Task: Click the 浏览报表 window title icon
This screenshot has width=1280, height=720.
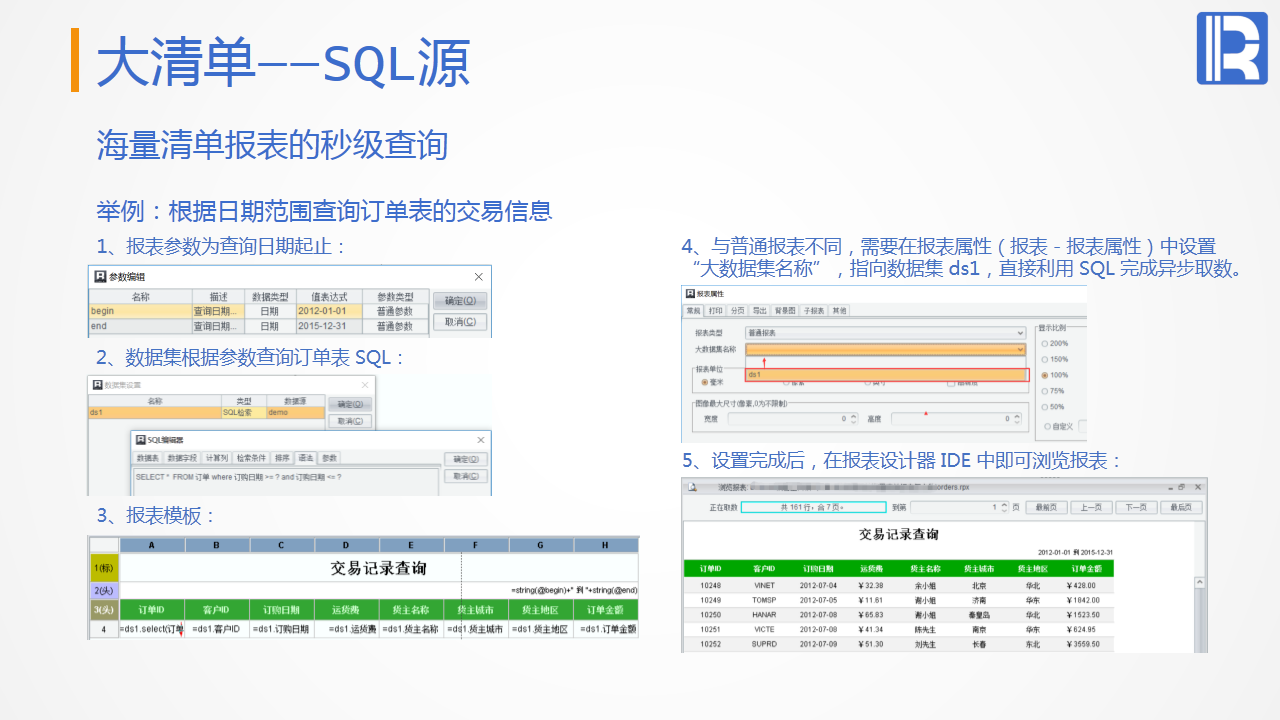Action: (x=691, y=487)
